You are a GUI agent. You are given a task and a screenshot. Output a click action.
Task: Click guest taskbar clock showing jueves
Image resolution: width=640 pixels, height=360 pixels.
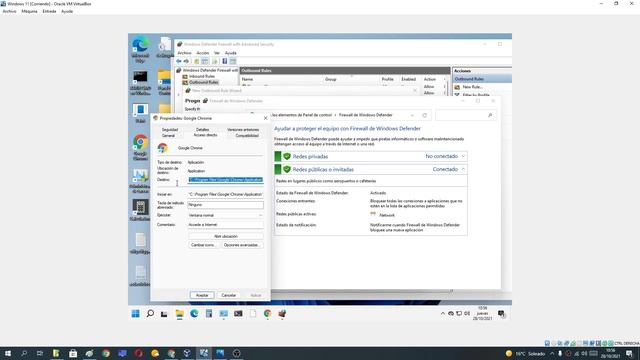pyautogui.click(x=482, y=313)
